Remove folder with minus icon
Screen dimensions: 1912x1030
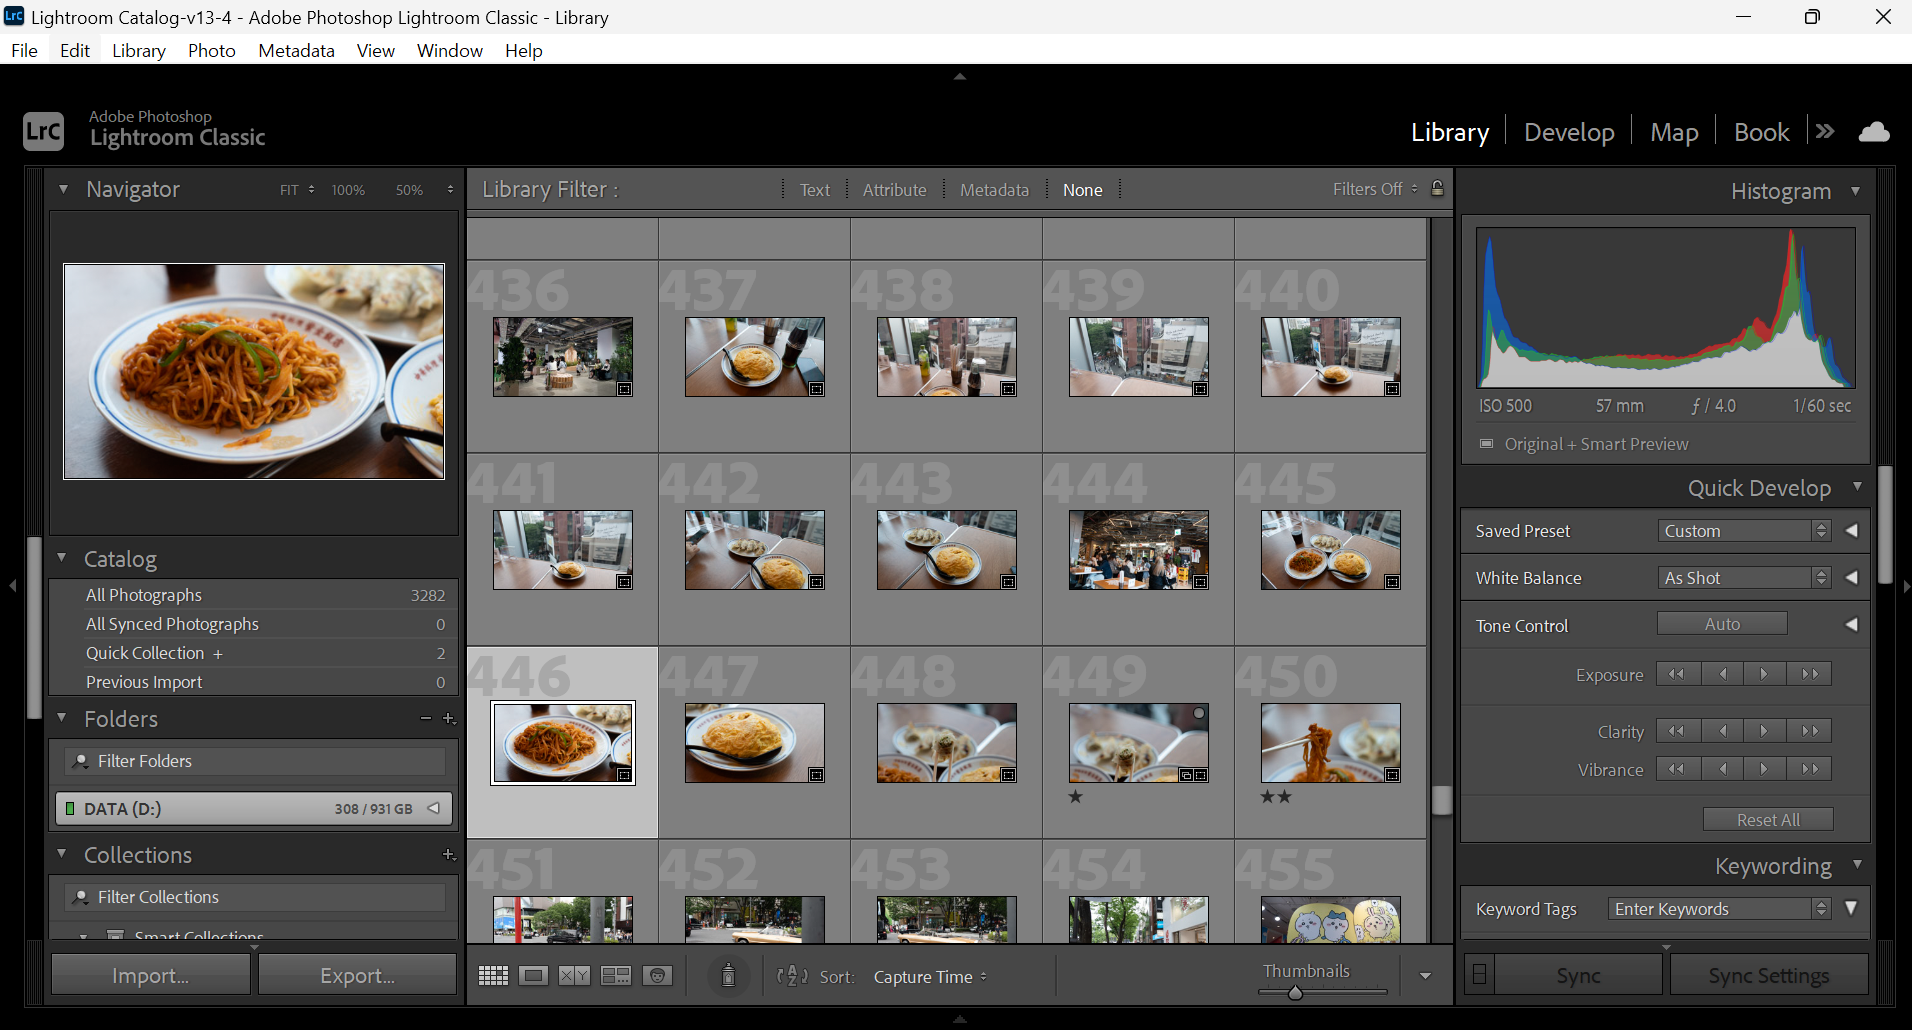(x=426, y=719)
